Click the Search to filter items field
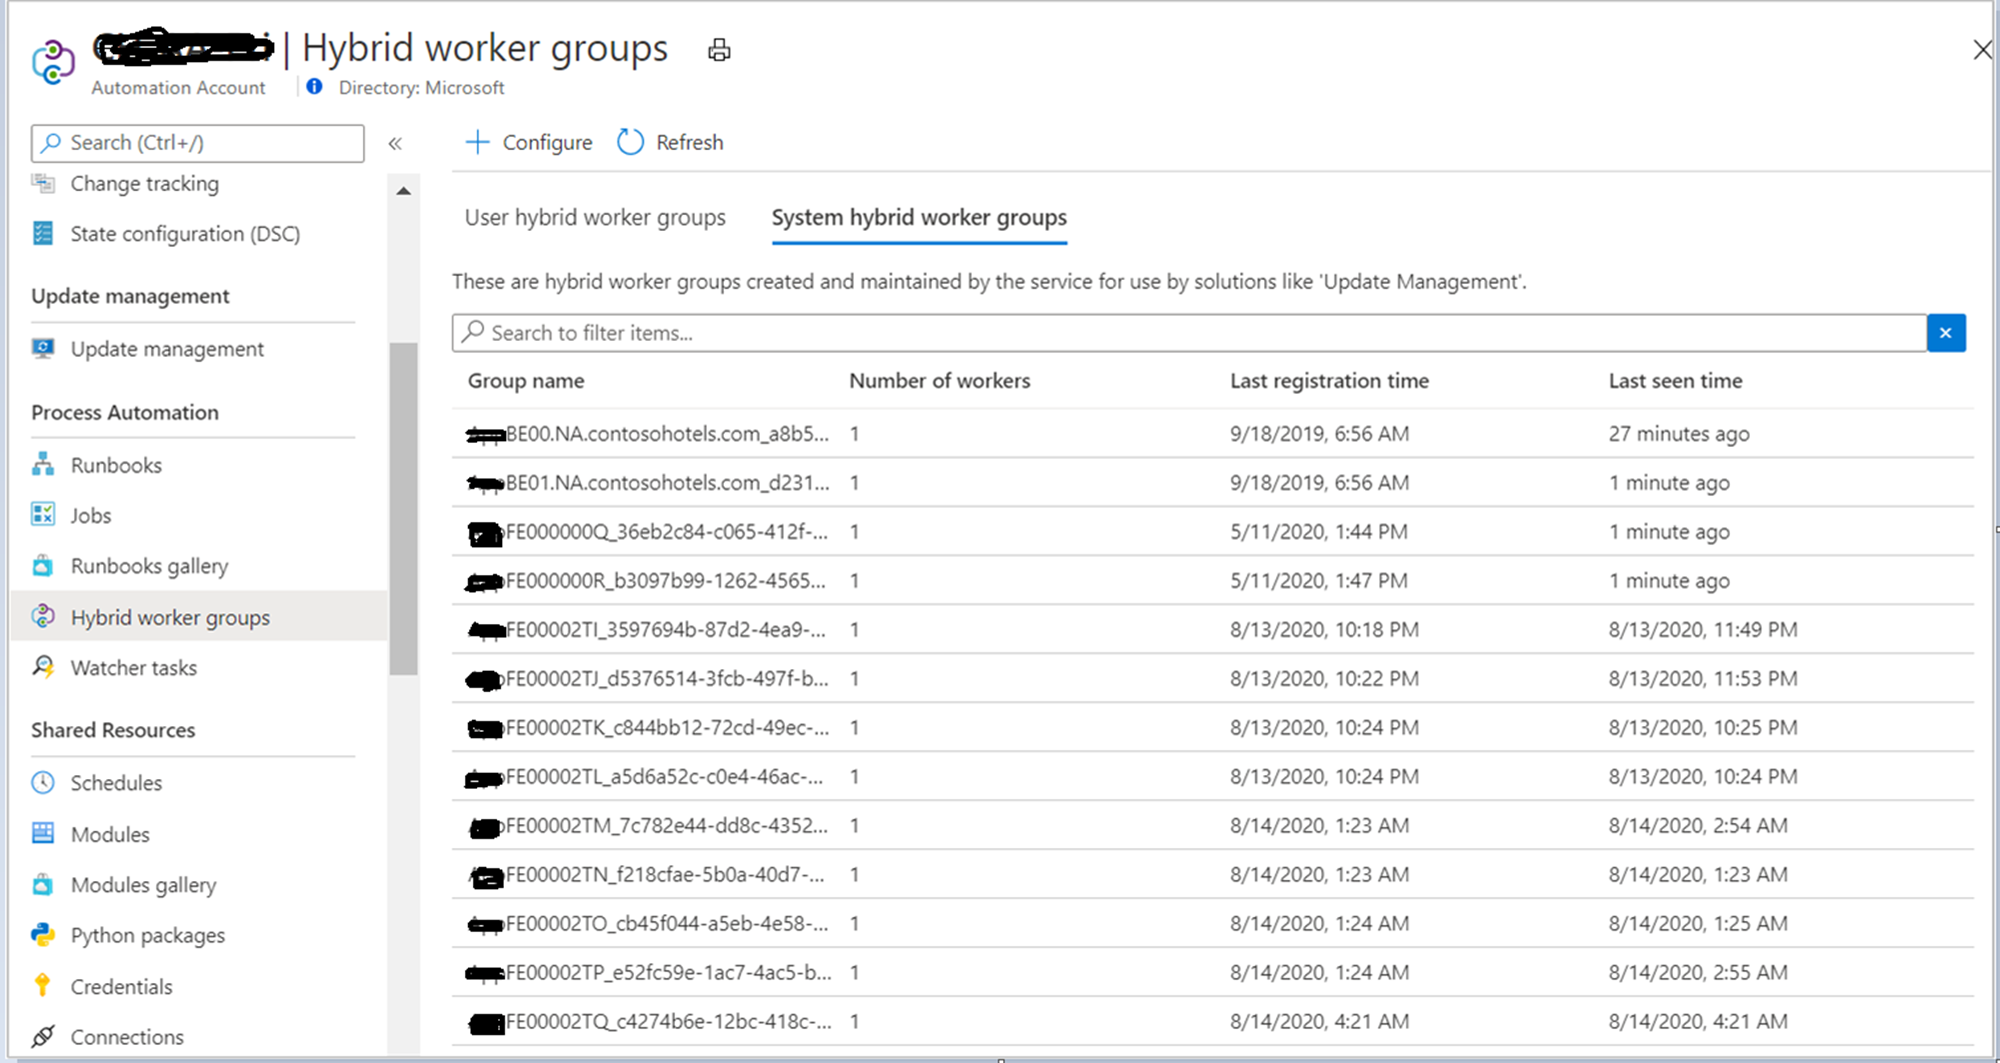Viewport: 2000px width, 1063px height. click(1189, 333)
